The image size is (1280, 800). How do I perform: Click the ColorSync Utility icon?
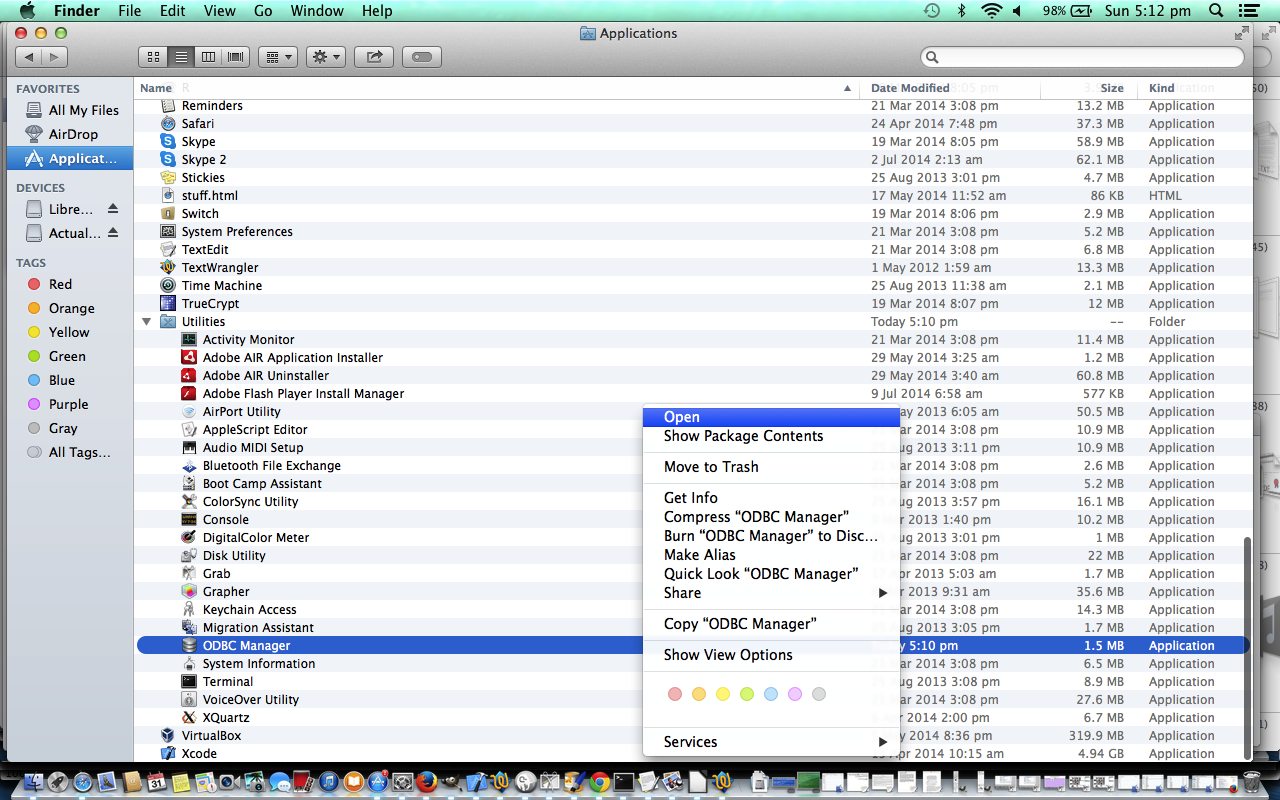(189, 501)
